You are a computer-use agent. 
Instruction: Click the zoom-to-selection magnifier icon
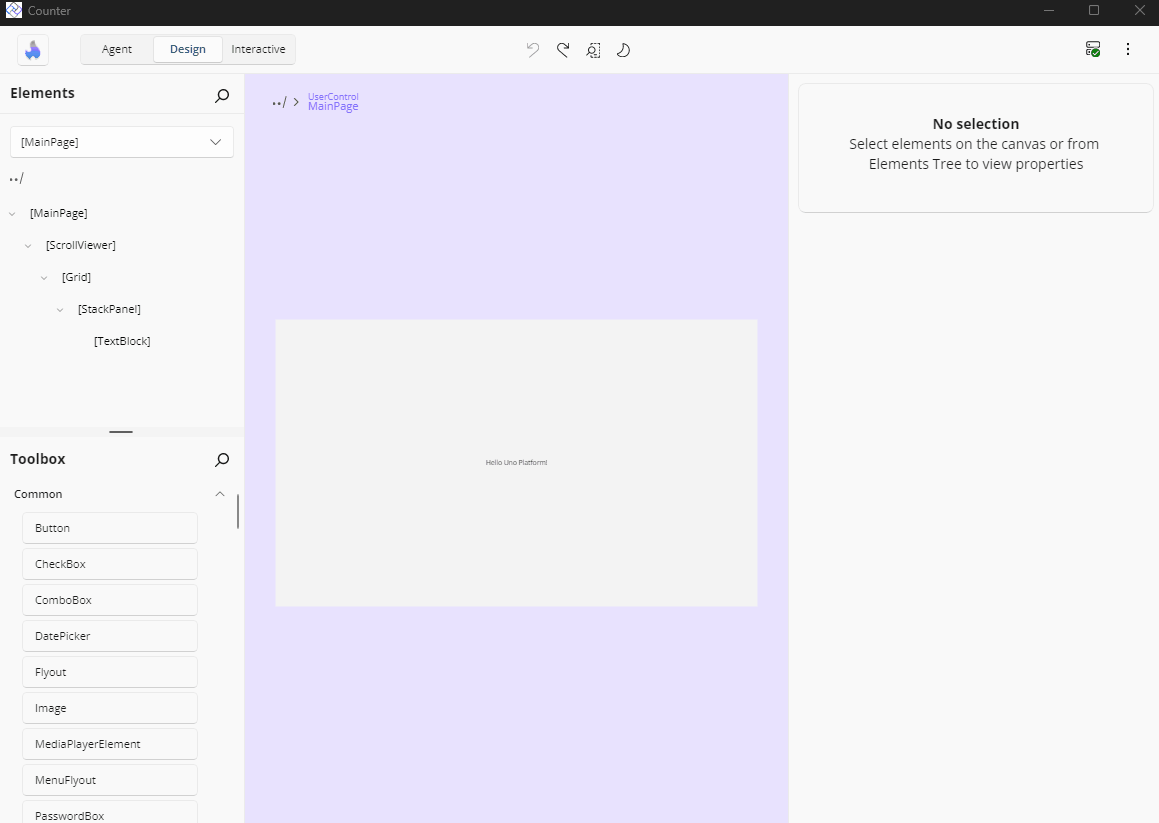pos(593,49)
